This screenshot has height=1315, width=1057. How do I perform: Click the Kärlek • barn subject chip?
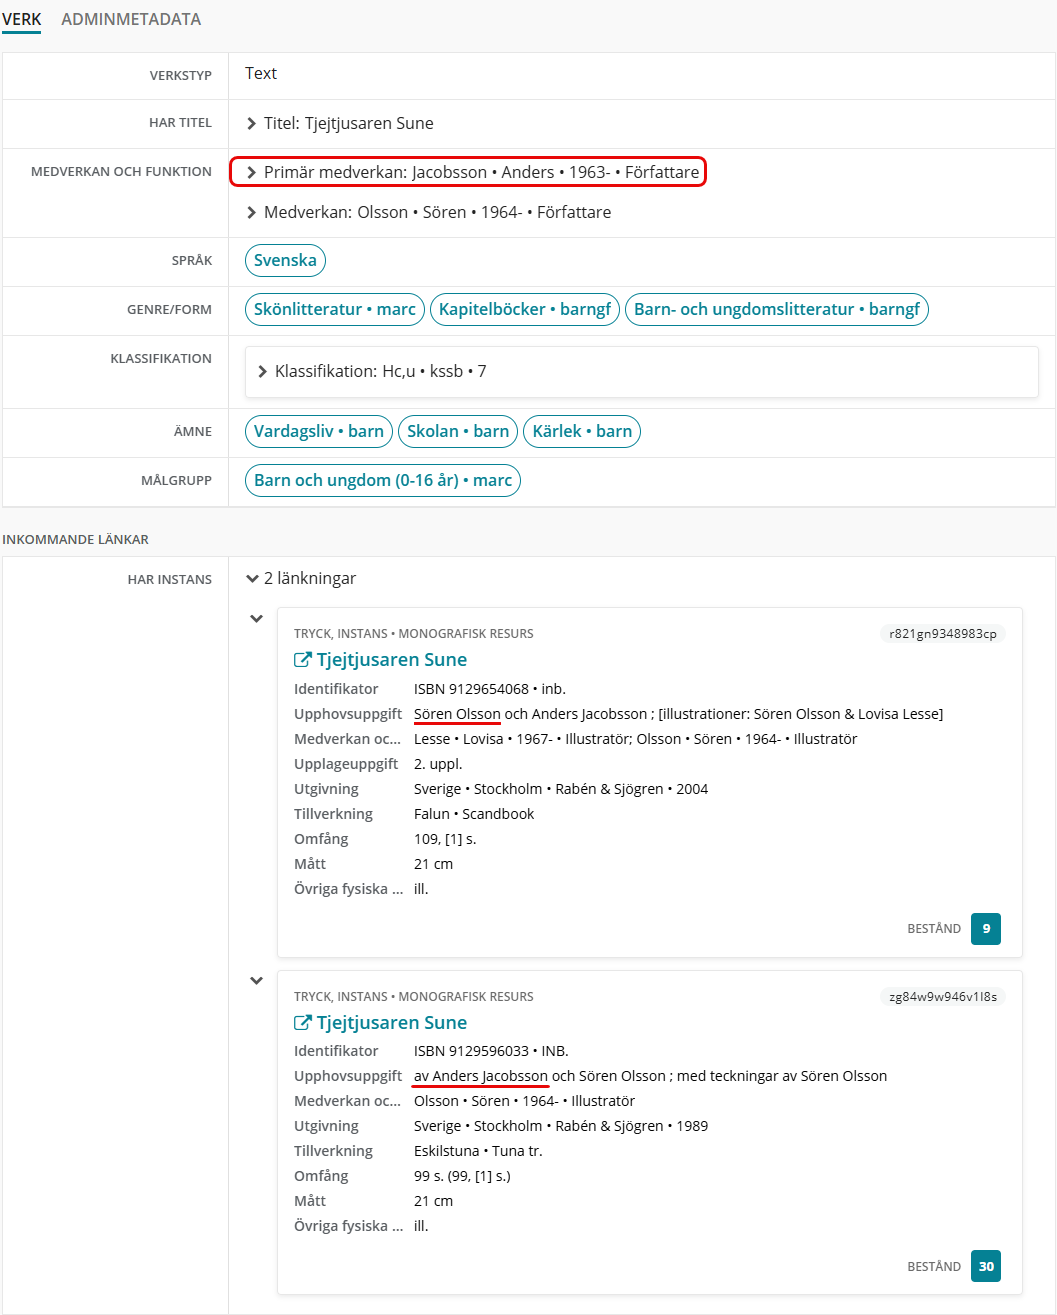(582, 432)
